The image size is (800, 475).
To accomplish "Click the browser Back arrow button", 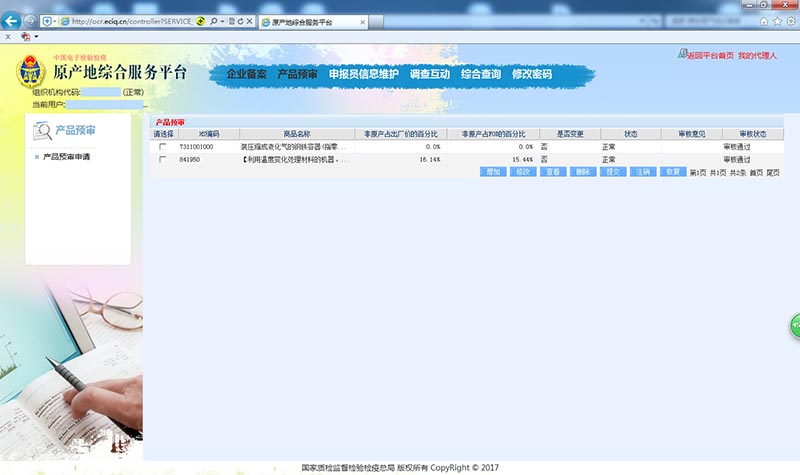I will pos(12,21).
